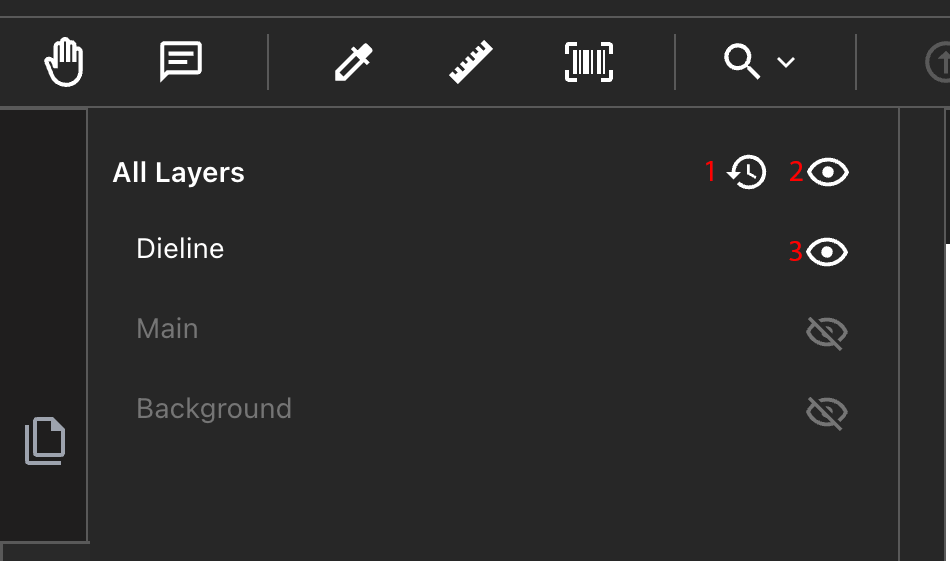Expand the zoom options dropdown arrow
This screenshot has height=561, width=950.
tap(786, 62)
